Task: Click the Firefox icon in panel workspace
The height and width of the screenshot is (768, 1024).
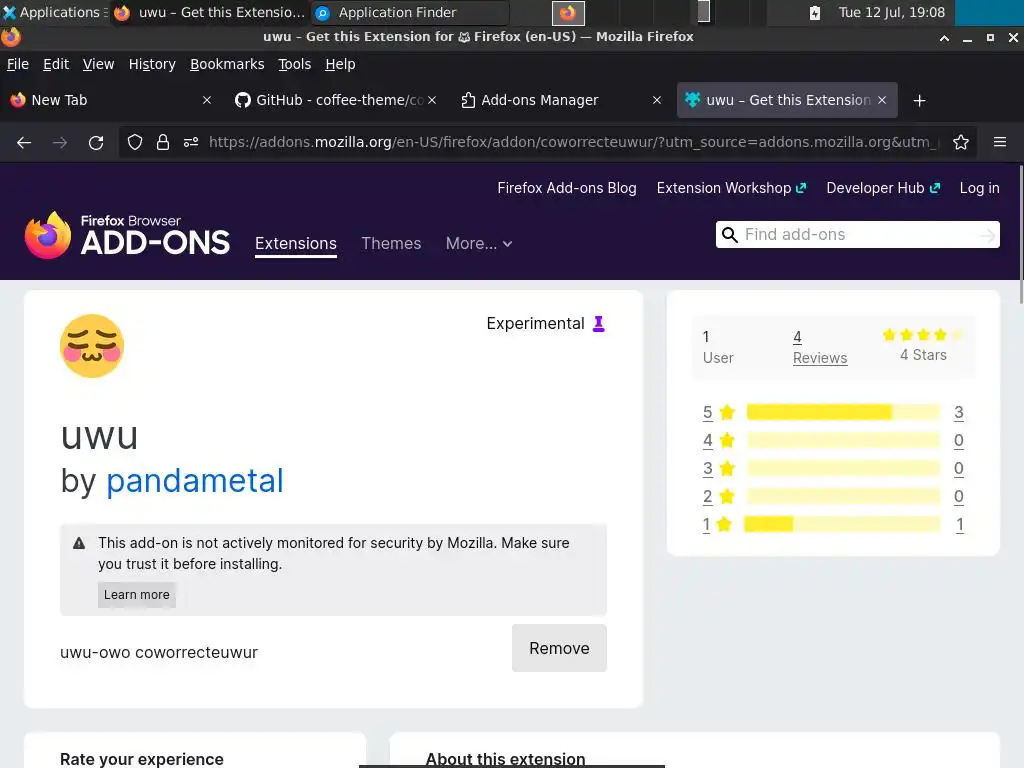Action: tap(568, 12)
